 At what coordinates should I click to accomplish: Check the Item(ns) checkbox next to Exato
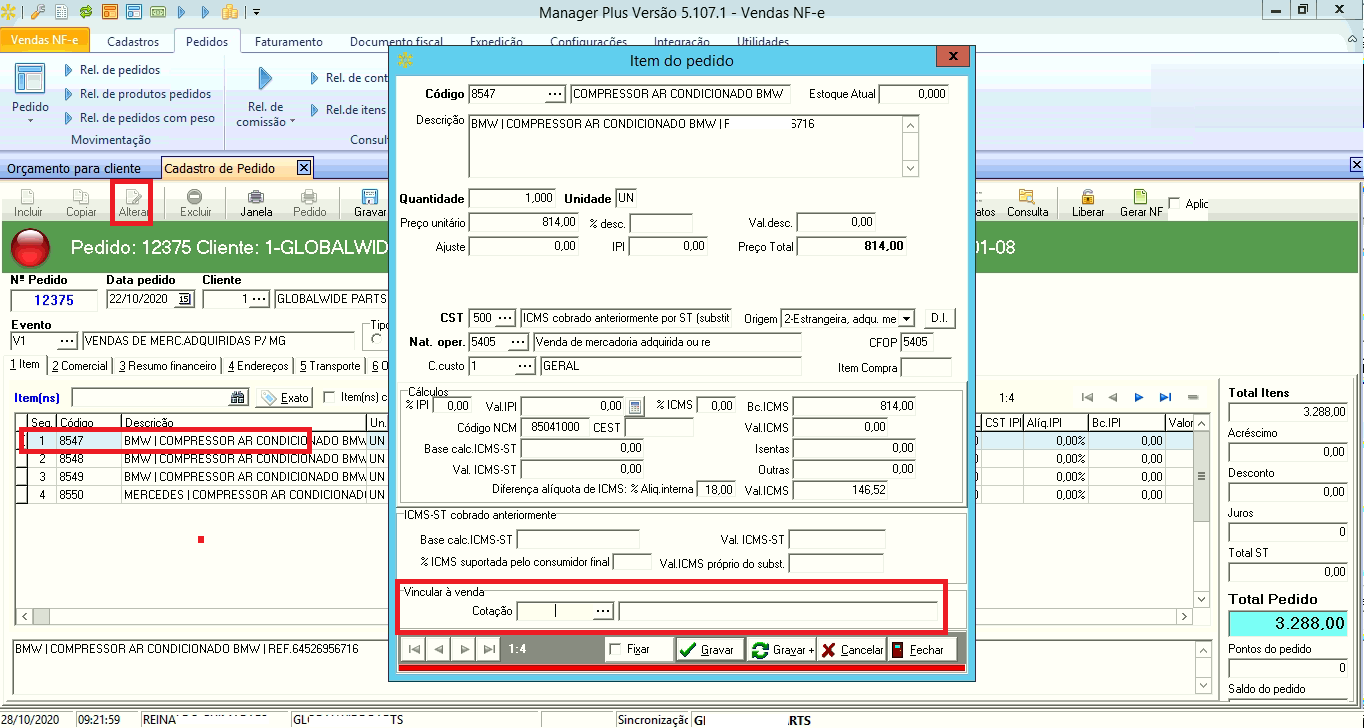coord(329,398)
